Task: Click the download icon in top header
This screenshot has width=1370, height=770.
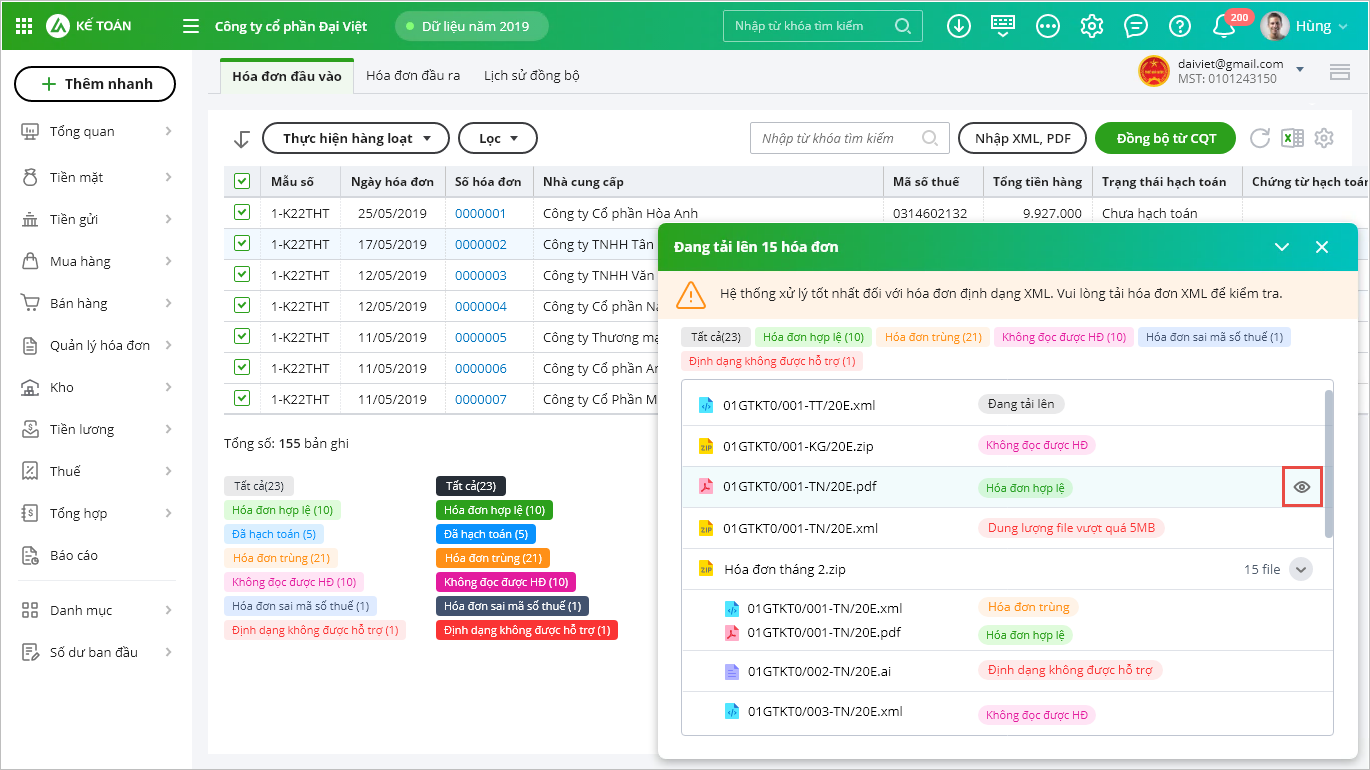Action: (959, 26)
